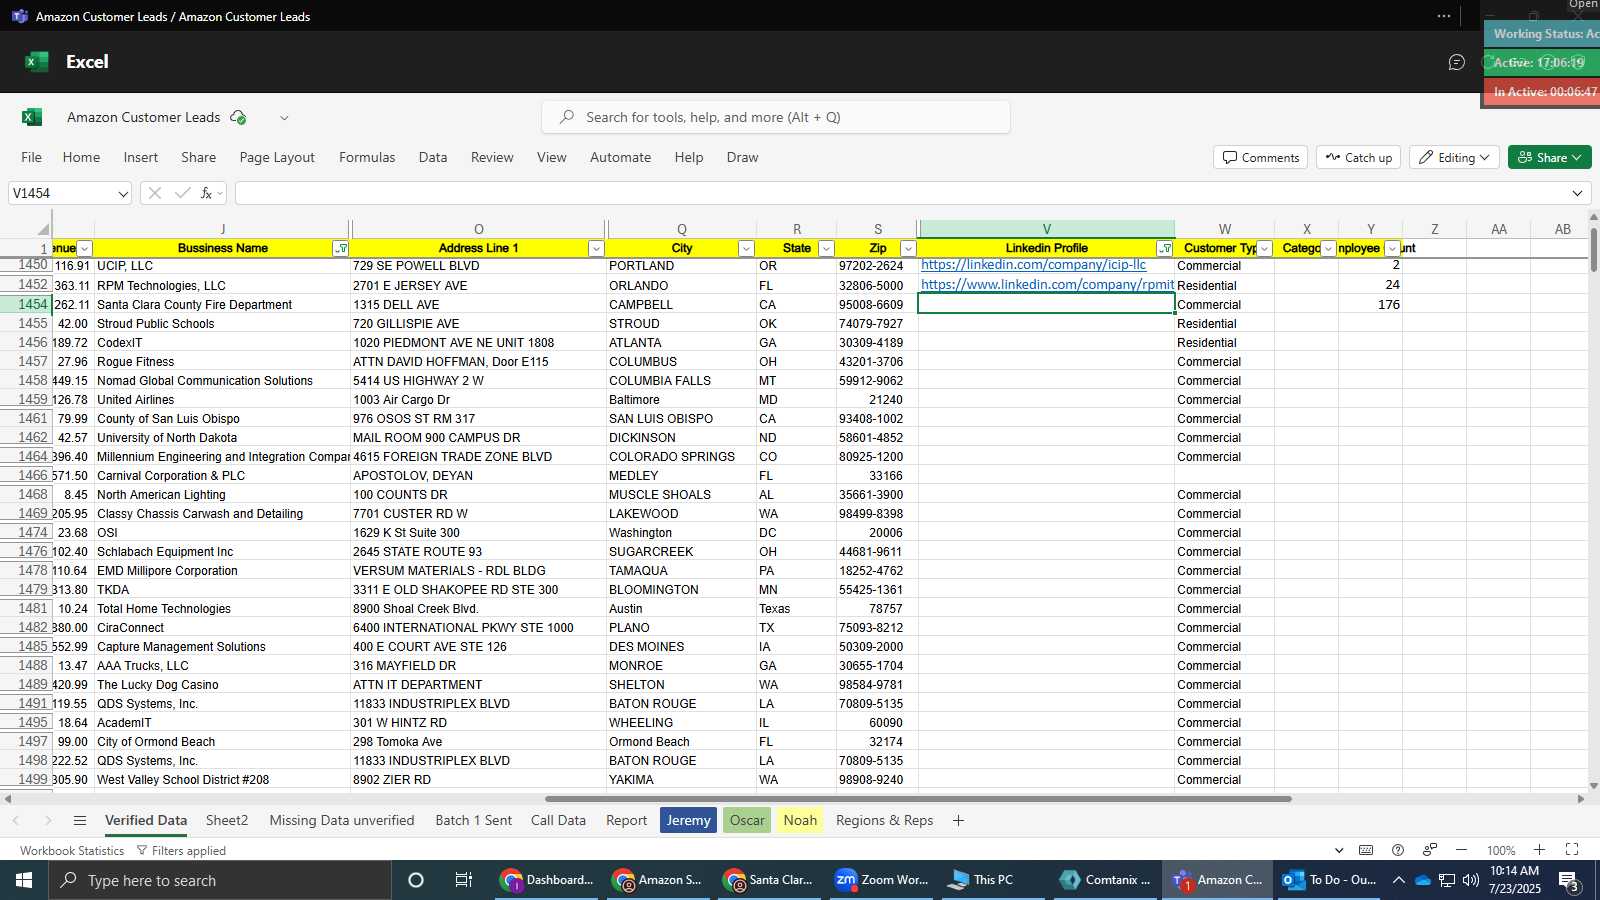Switch to the Sheet2 tab
Screen dimensions: 1600x900
(x=227, y=820)
